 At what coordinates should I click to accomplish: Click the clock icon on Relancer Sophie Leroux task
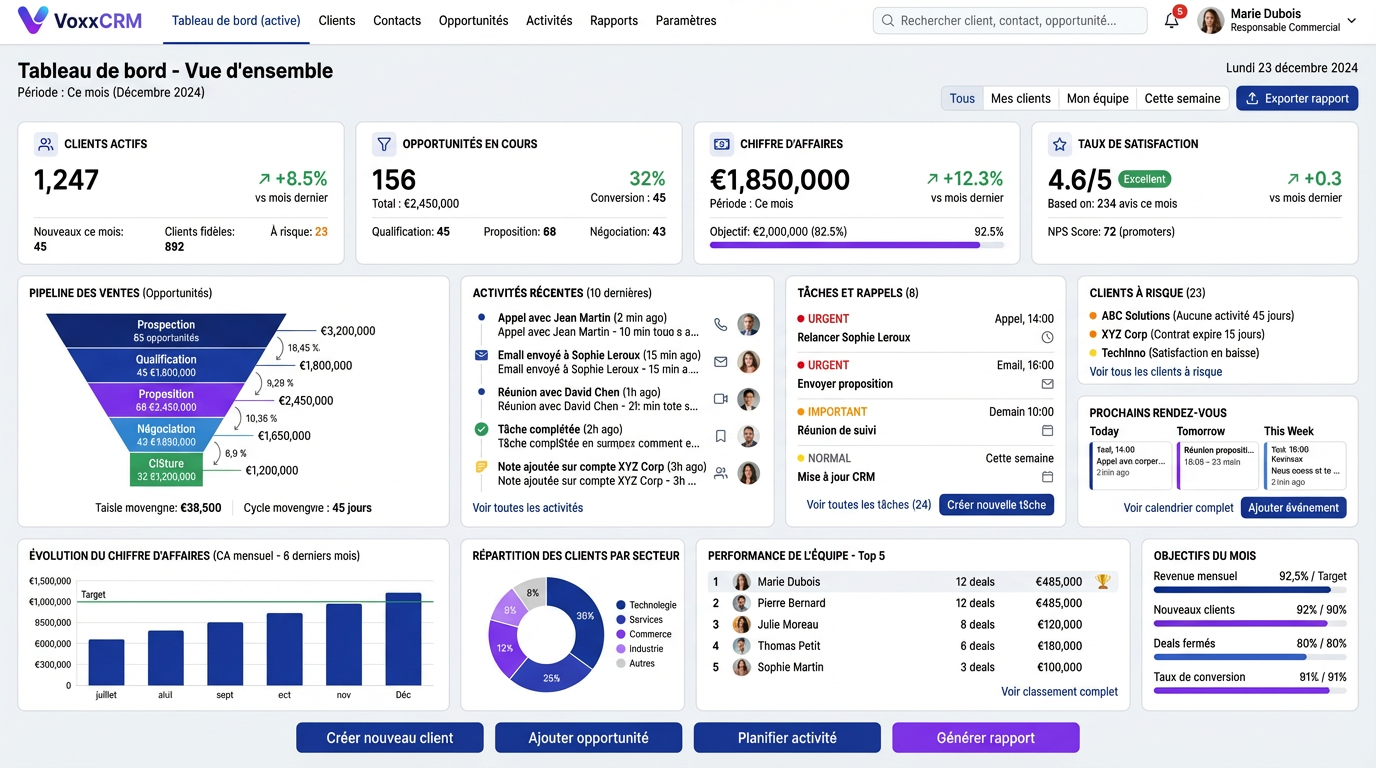click(1048, 338)
